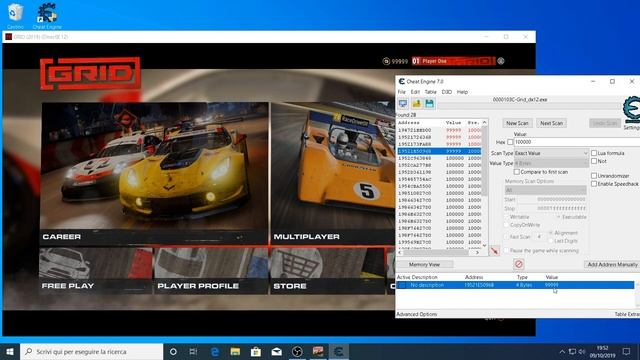
Task: Switch to Cheat Engine taskbar icon
Action: pyautogui.click(x=338, y=351)
